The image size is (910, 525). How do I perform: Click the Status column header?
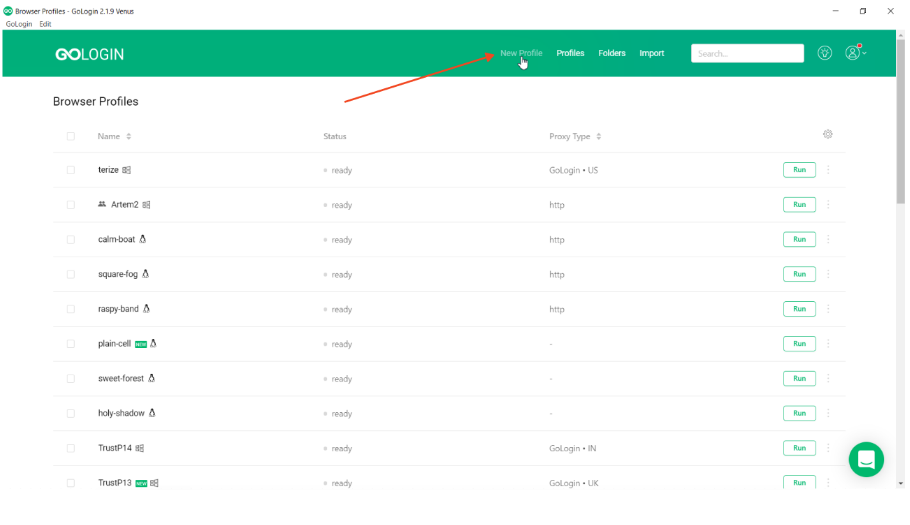pyautogui.click(x=335, y=136)
